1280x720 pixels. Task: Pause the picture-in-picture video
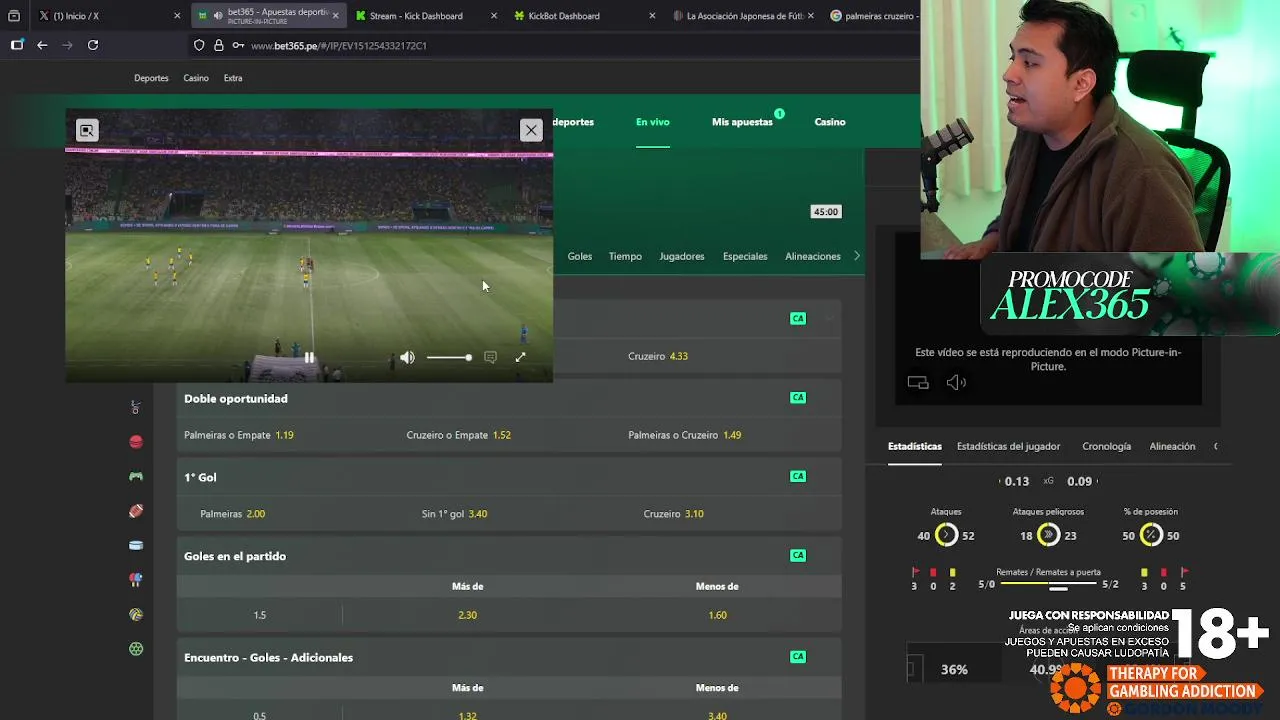click(309, 357)
